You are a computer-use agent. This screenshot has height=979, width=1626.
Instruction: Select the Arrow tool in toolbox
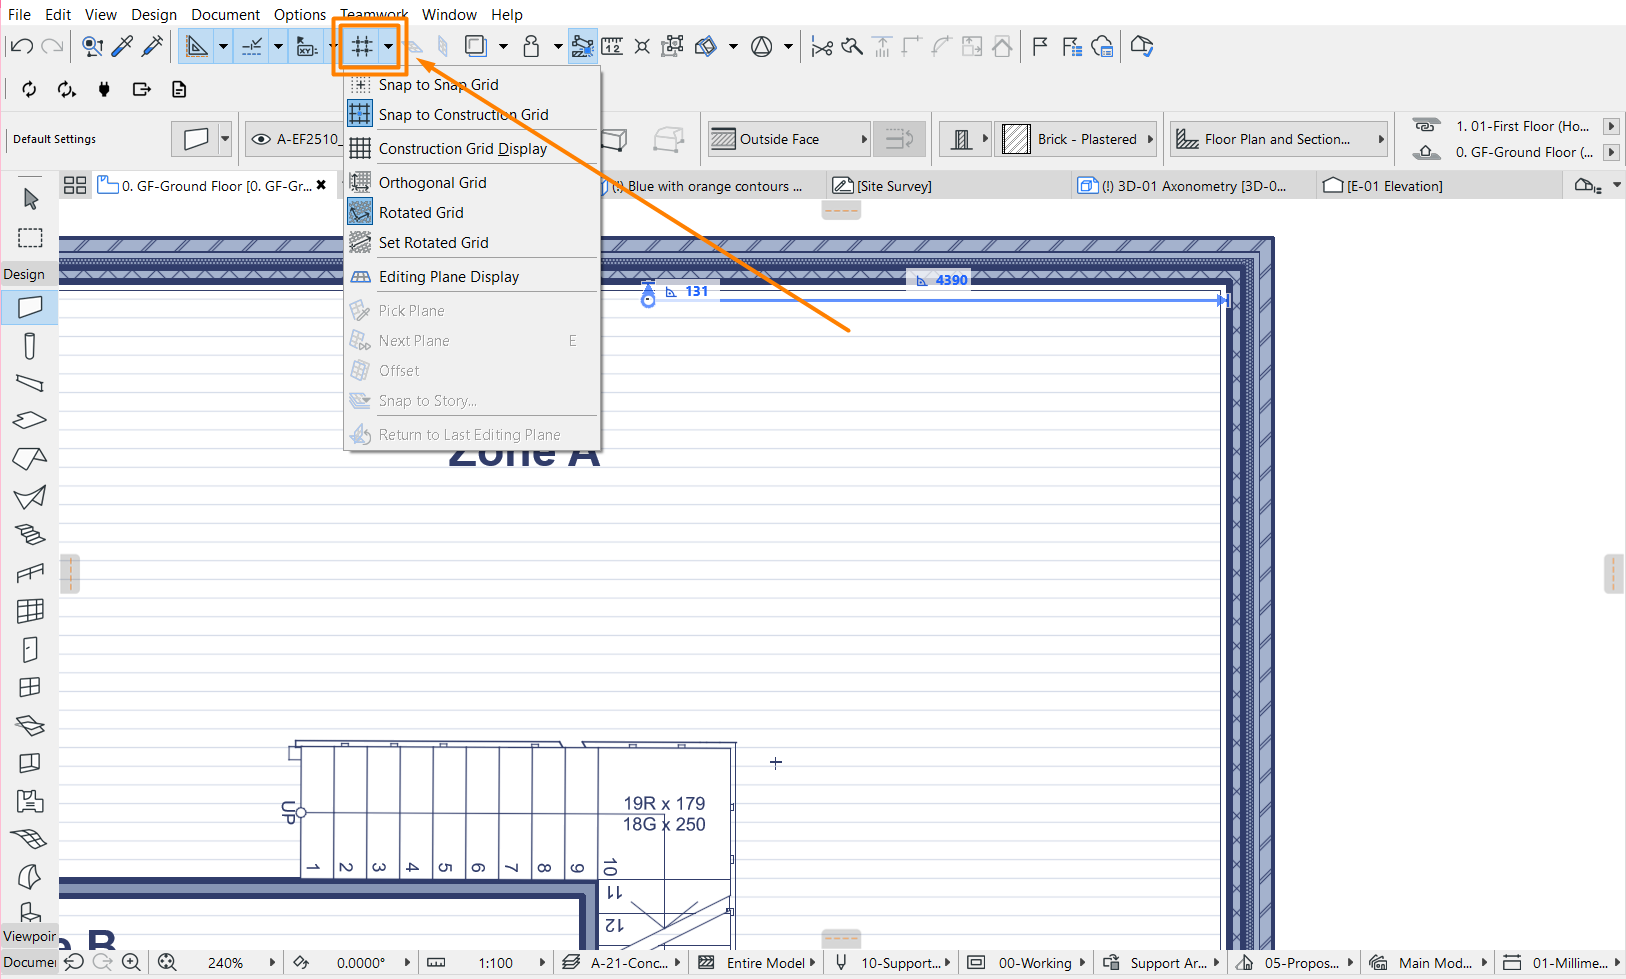[x=30, y=199]
